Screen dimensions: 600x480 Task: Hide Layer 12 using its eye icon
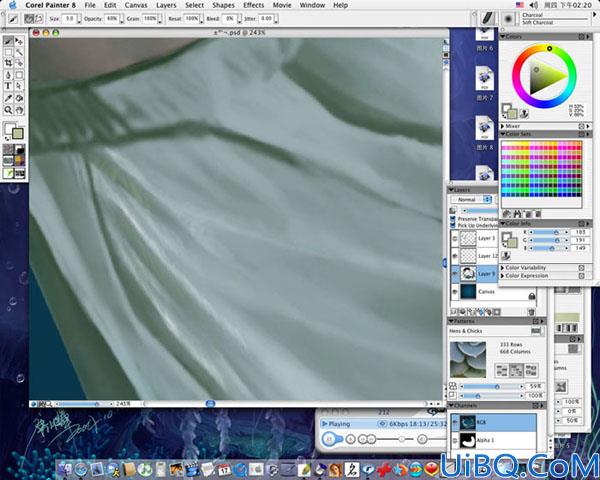coord(455,256)
